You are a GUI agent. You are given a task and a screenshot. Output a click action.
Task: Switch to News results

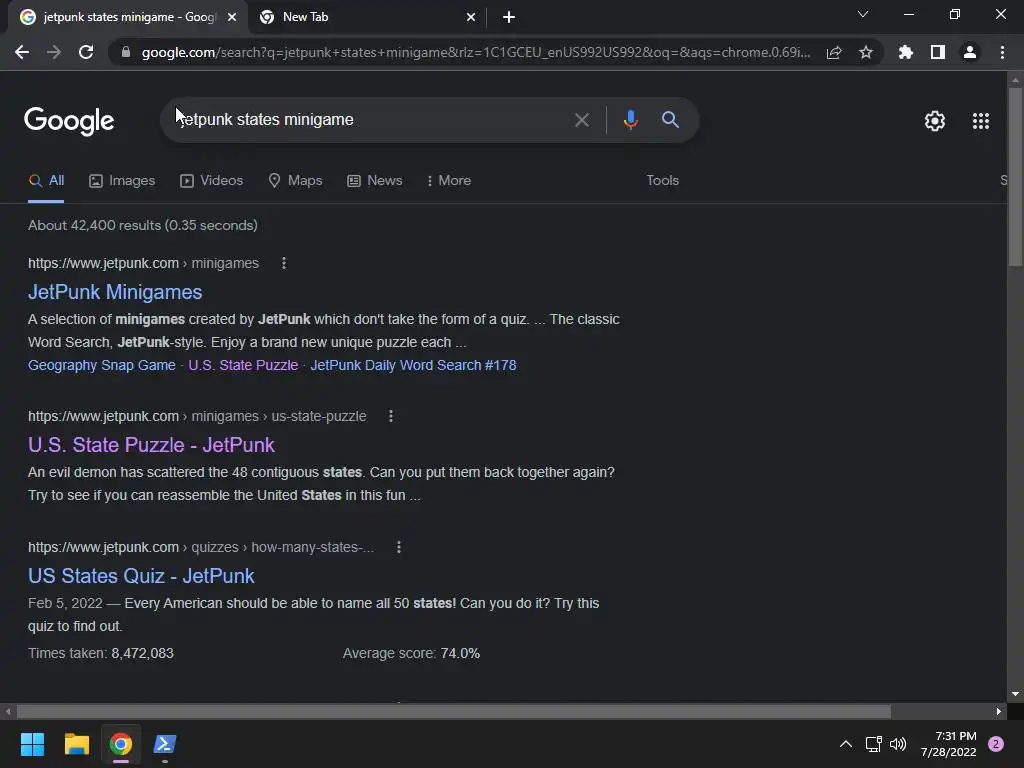(374, 180)
